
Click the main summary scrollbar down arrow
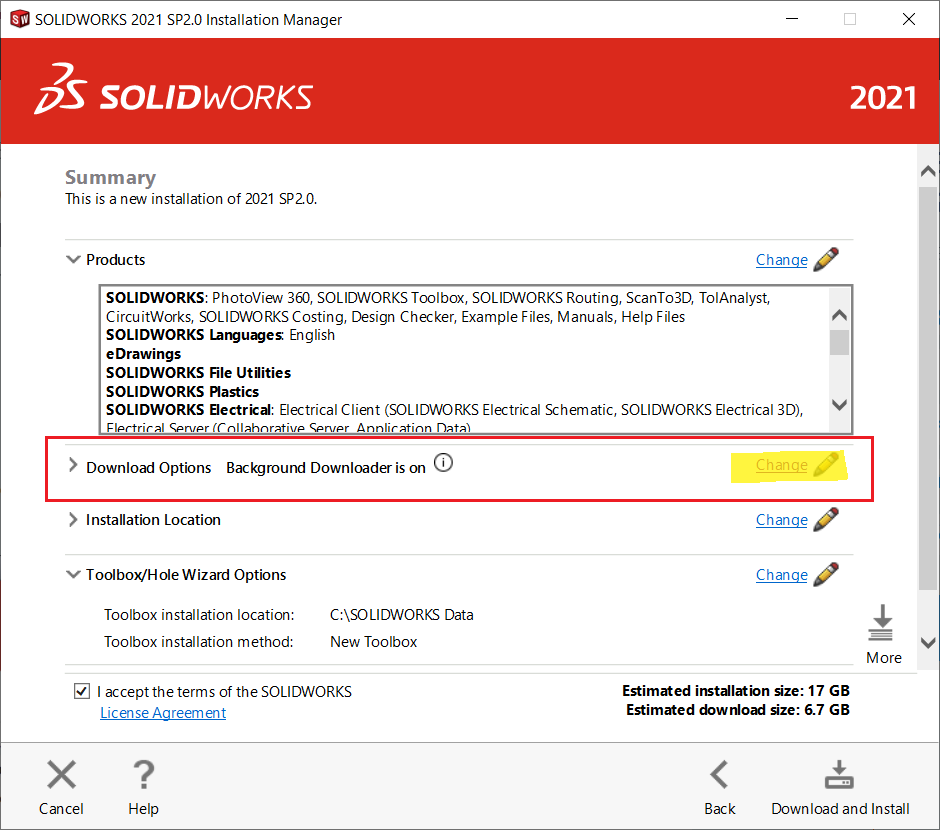pyautogui.click(x=927, y=643)
